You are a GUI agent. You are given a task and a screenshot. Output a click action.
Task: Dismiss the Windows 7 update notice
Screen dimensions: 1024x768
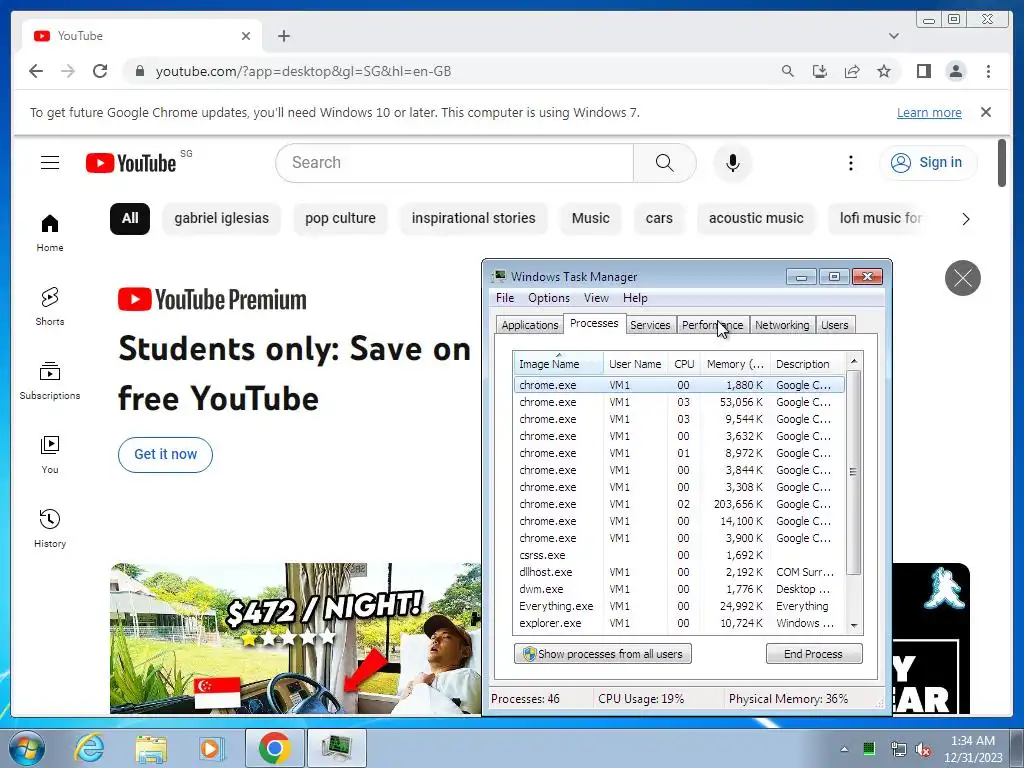pyautogui.click(x=985, y=112)
